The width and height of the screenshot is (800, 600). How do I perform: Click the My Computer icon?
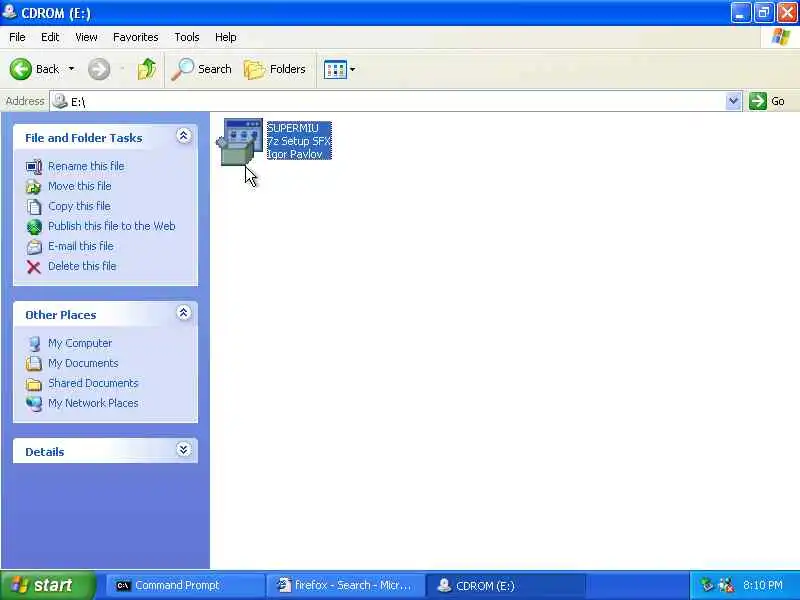34,344
